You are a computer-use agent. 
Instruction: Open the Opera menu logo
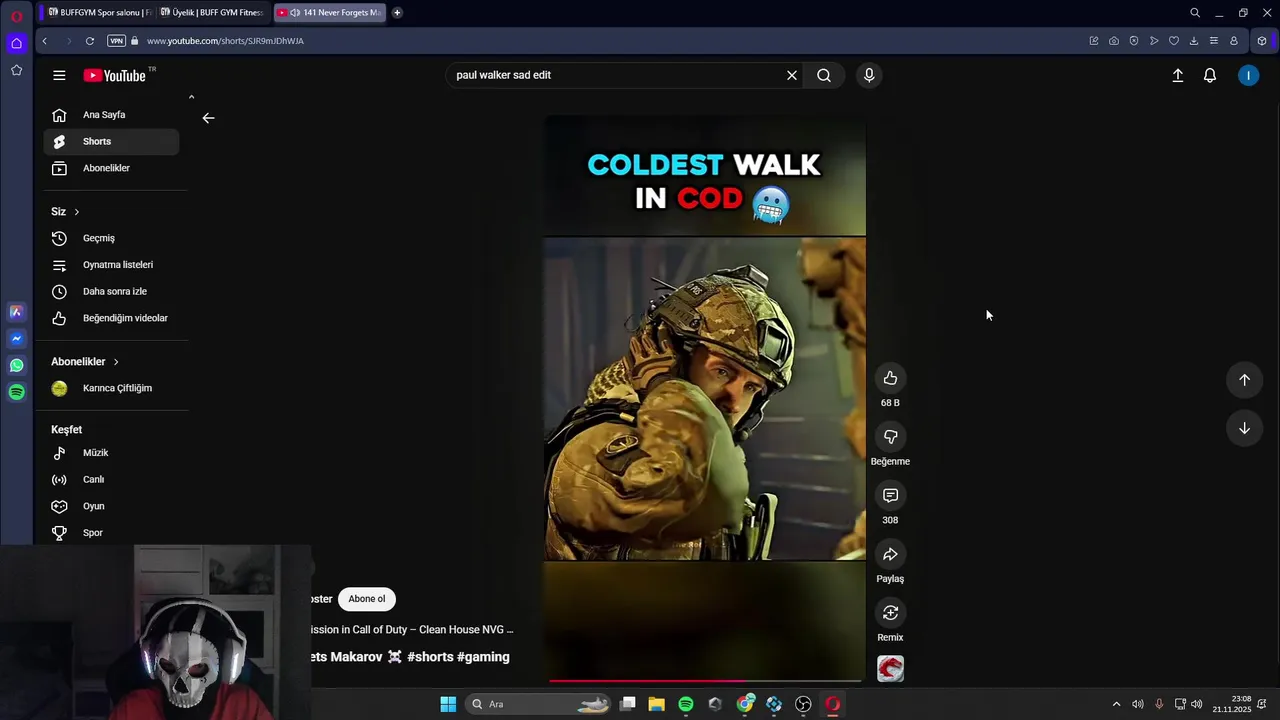(x=16, y=16)
